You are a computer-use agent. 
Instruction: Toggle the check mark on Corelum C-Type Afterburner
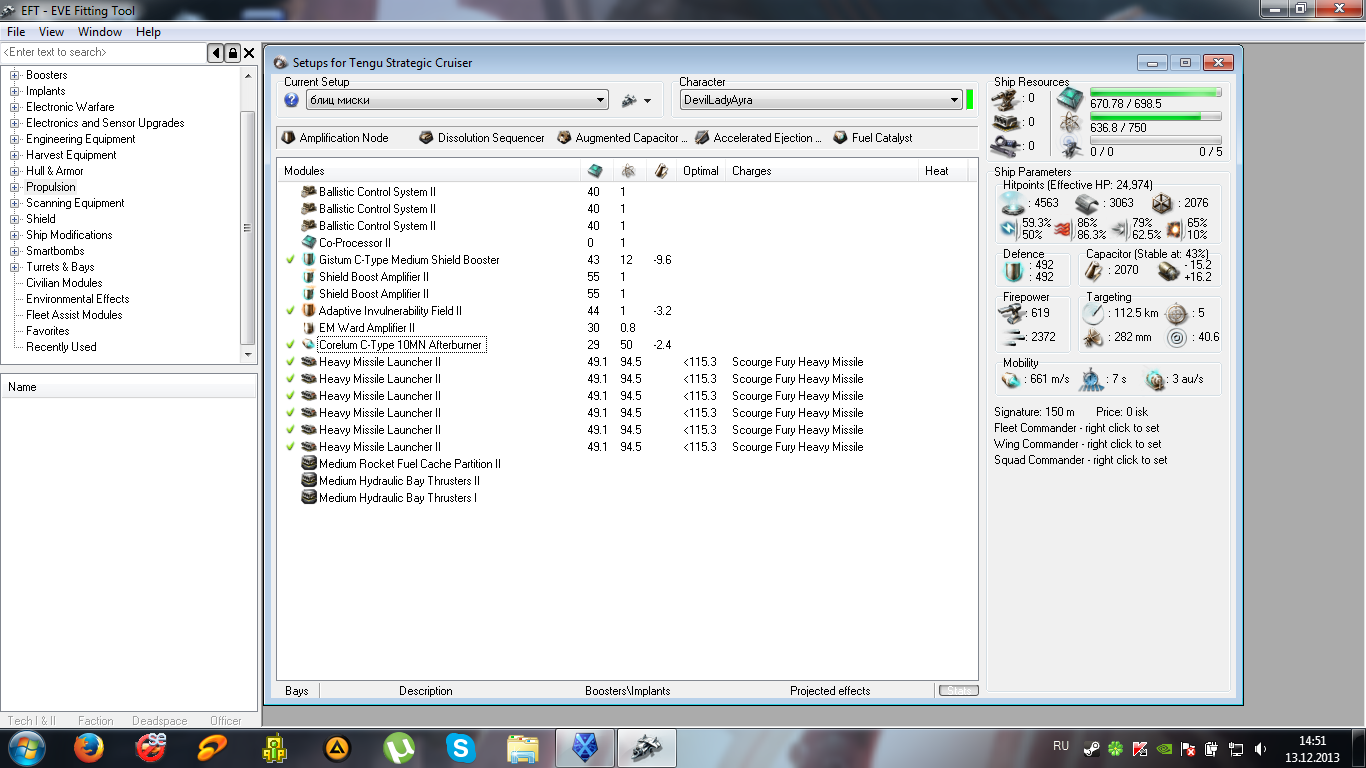click(x=291, y=345)
